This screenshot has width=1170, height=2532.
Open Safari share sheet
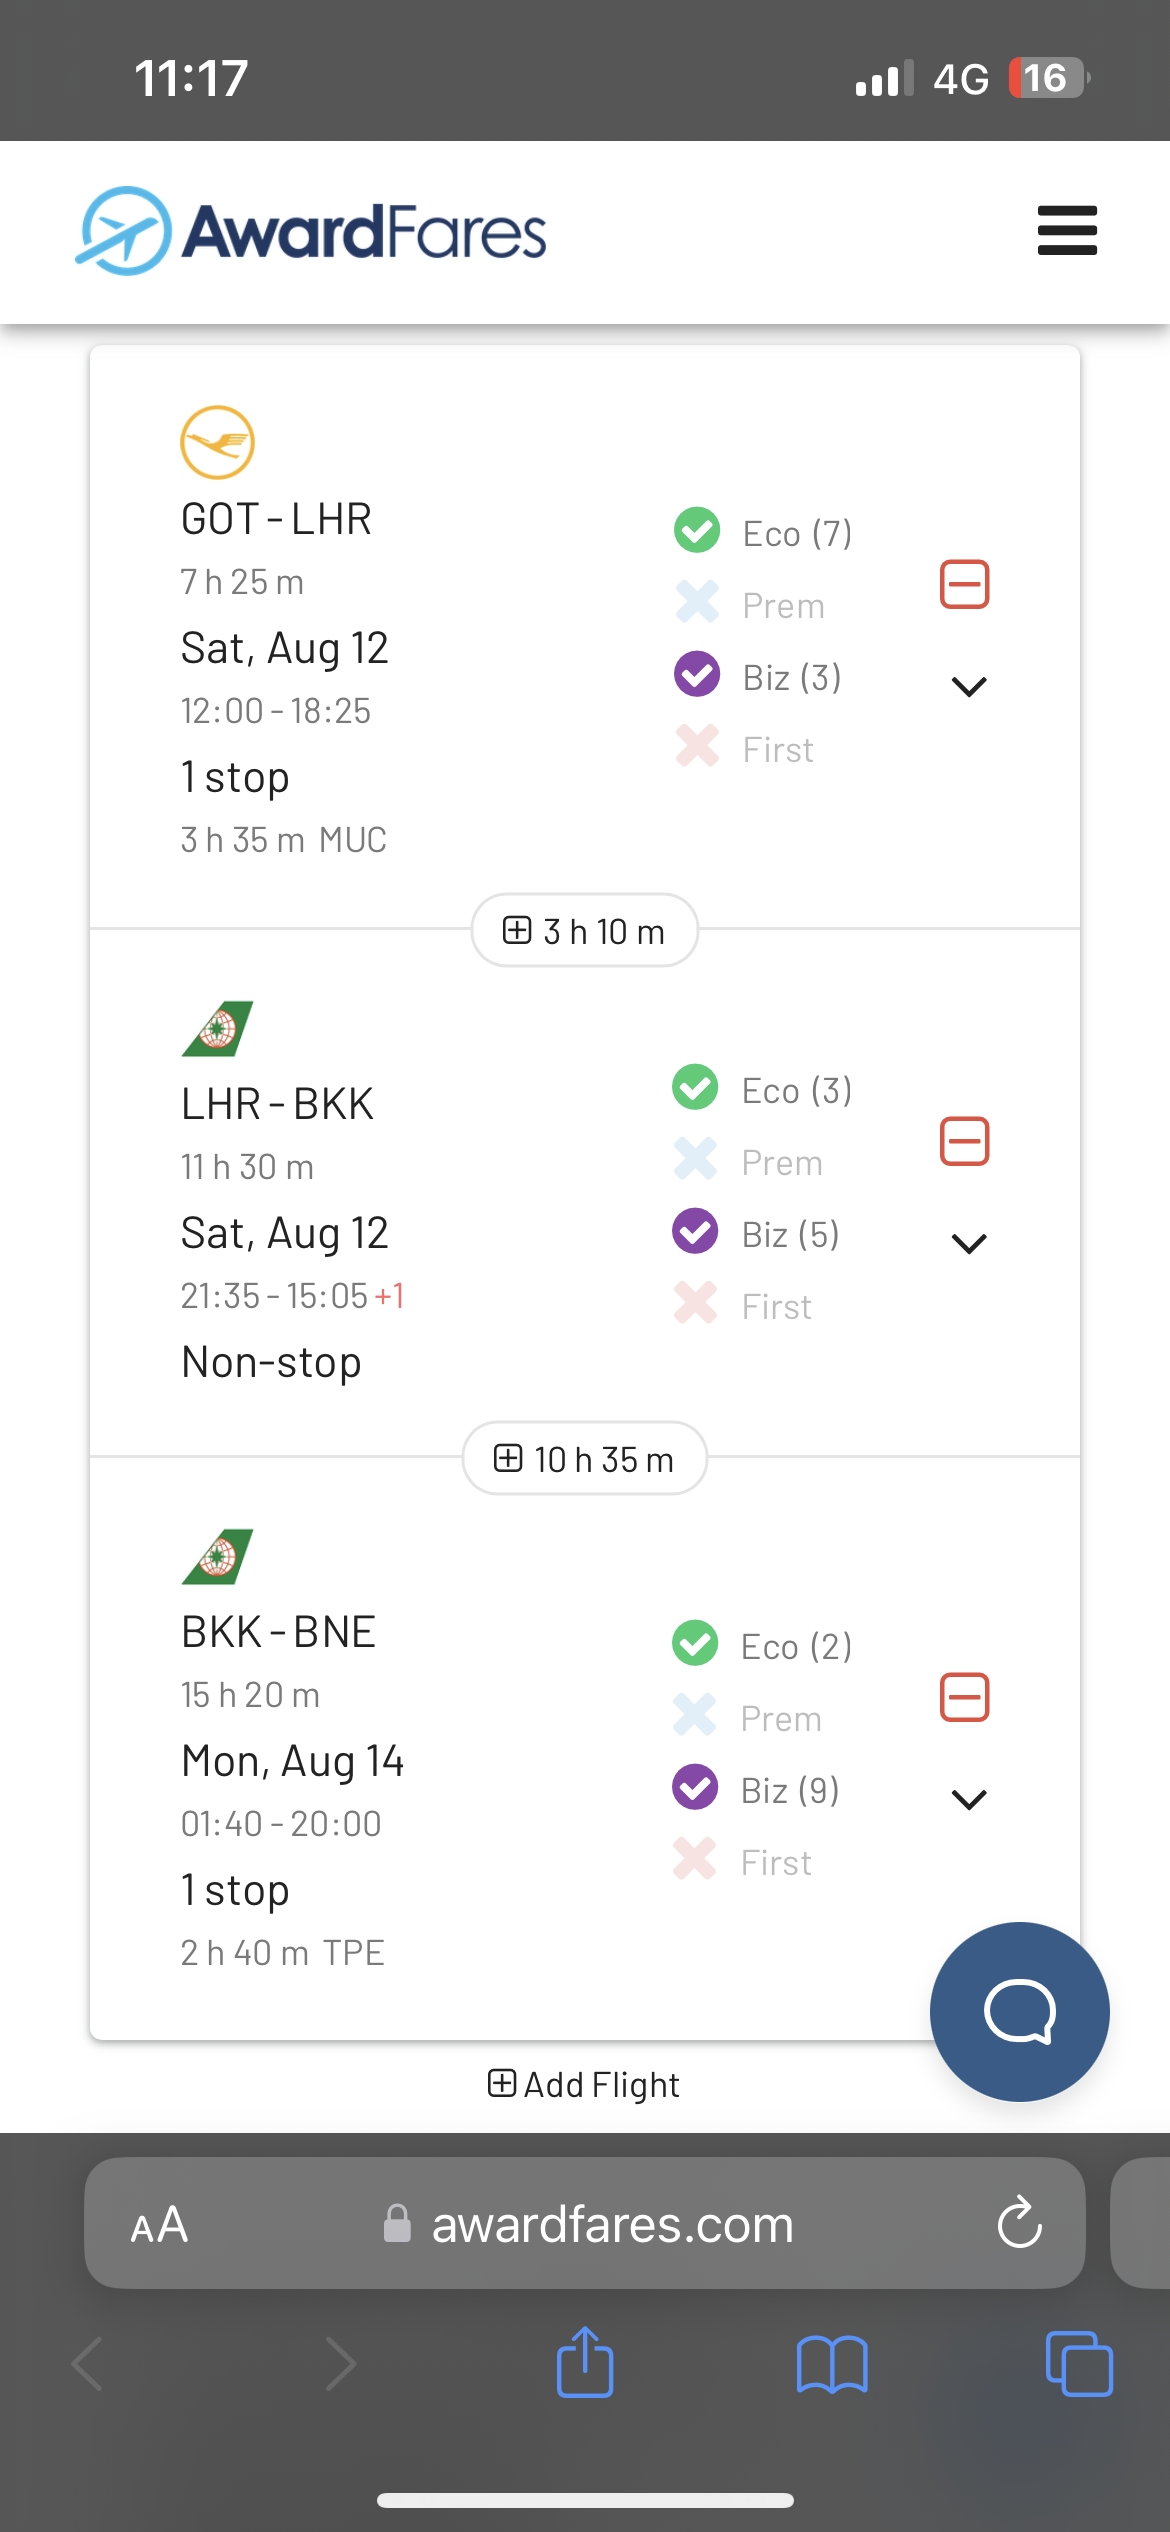(x=584, y=2364)
